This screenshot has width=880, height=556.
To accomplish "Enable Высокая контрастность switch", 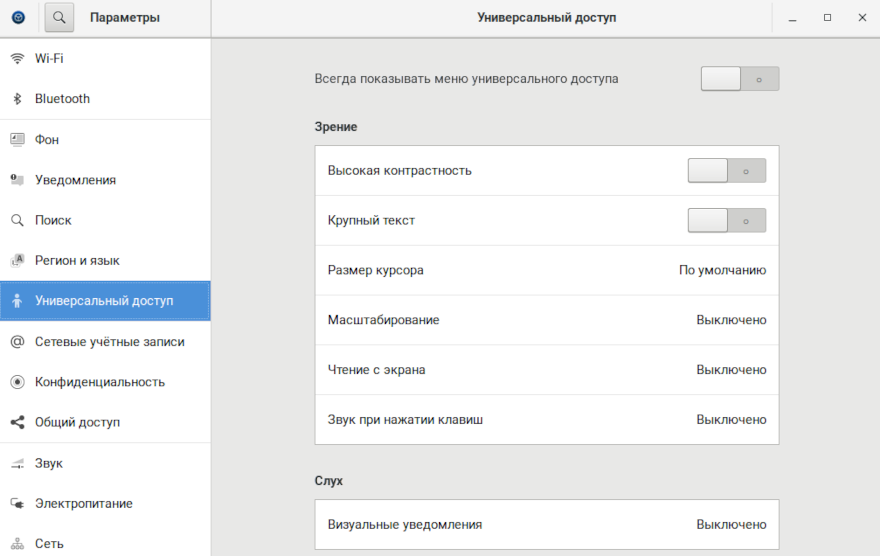I will point(726,171).
